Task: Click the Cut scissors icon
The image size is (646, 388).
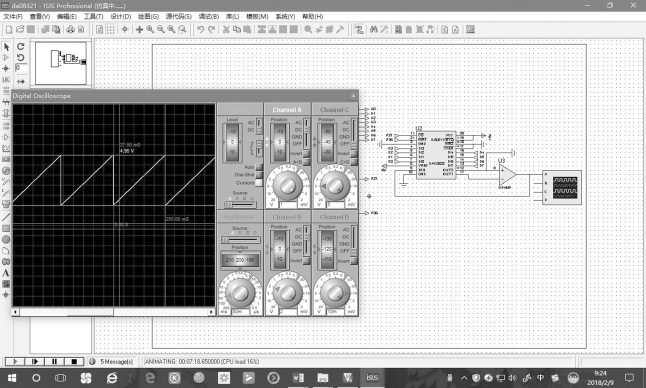Action: coord(226,29)
